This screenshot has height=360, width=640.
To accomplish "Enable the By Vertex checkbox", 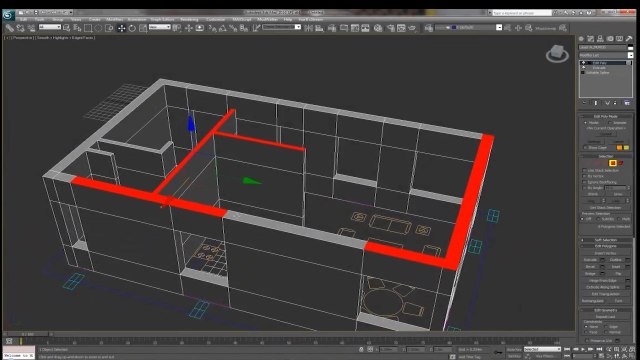I will [584, 176].
